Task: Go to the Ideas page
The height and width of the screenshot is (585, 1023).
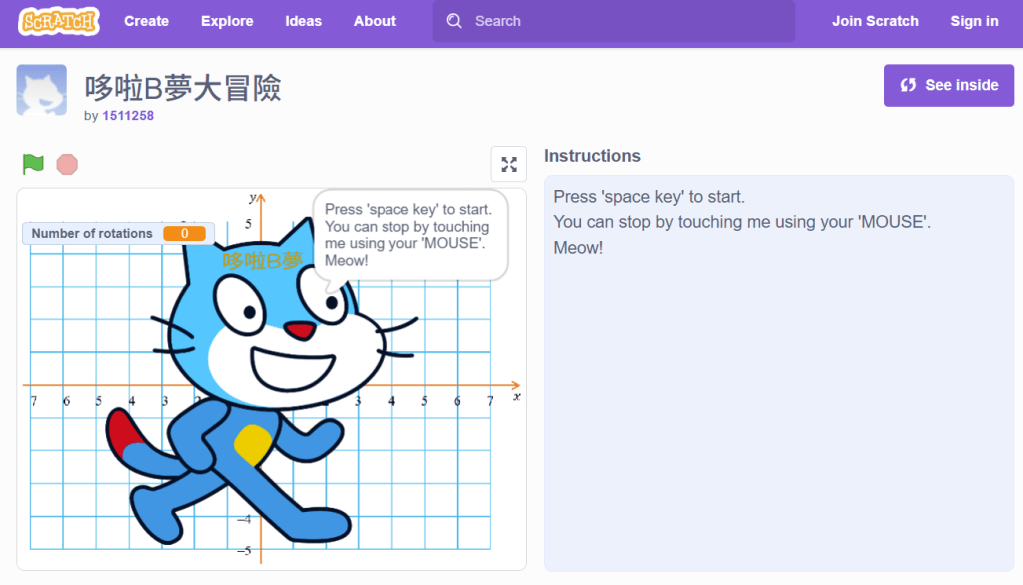Action: coord(304,21)
